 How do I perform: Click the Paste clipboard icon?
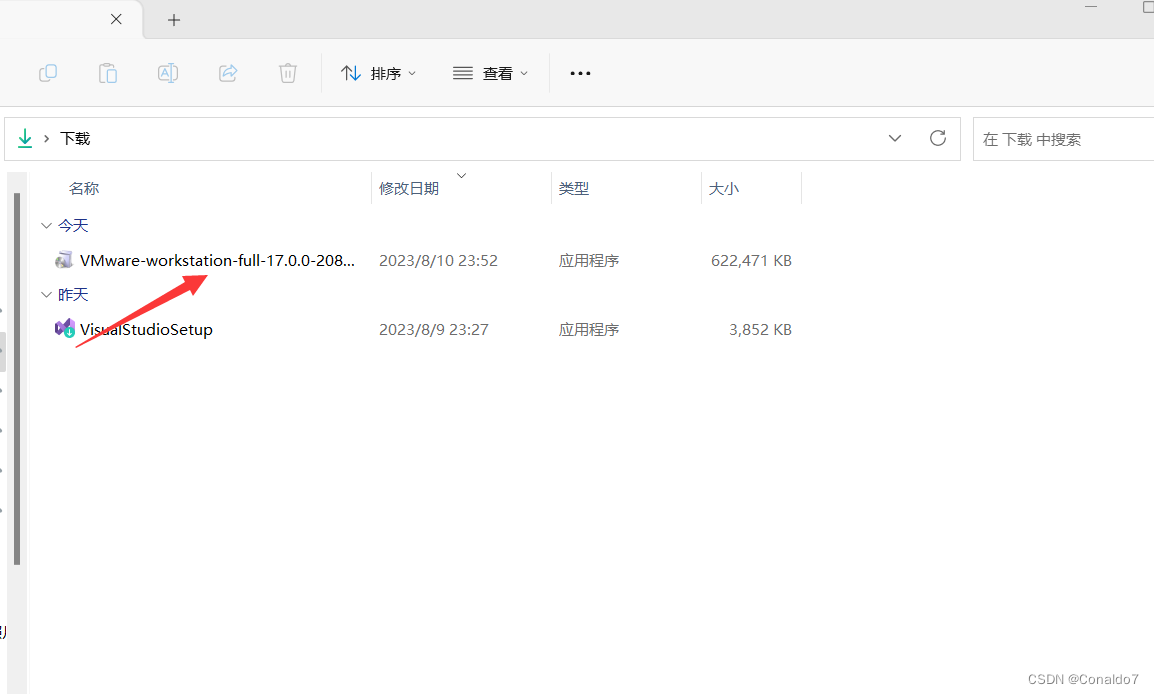[x=108, y=73]
